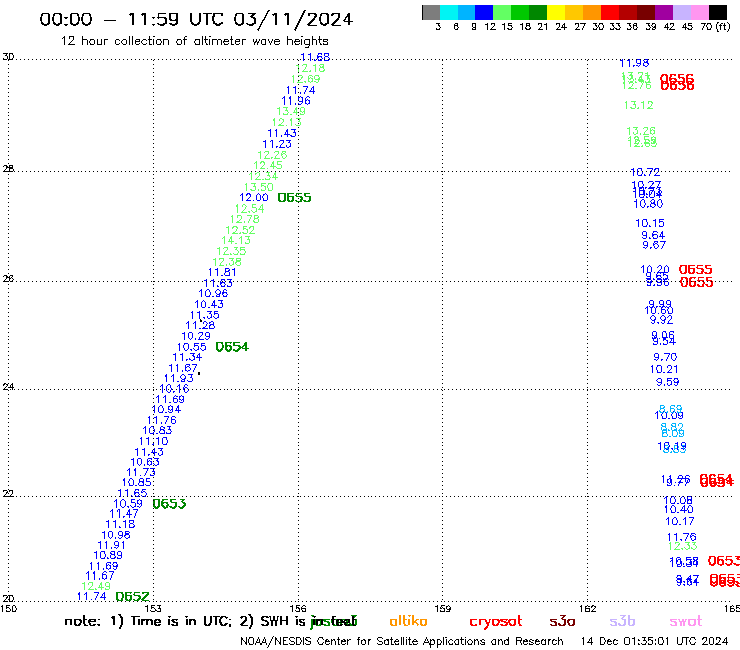Click the '70 (ft)' scale label
The height and width of the screenshot is (650, 740).
point(715,26)
